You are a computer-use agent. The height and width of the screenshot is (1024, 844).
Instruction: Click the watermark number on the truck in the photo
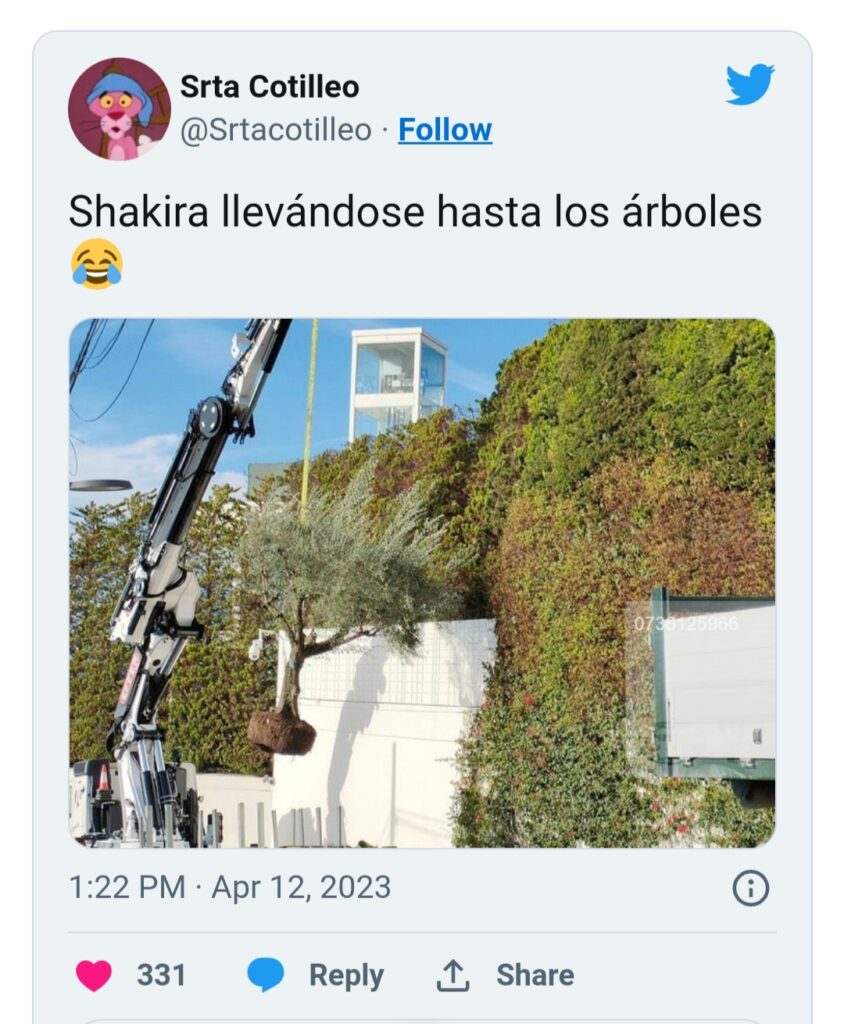click(x=686, y=624)
